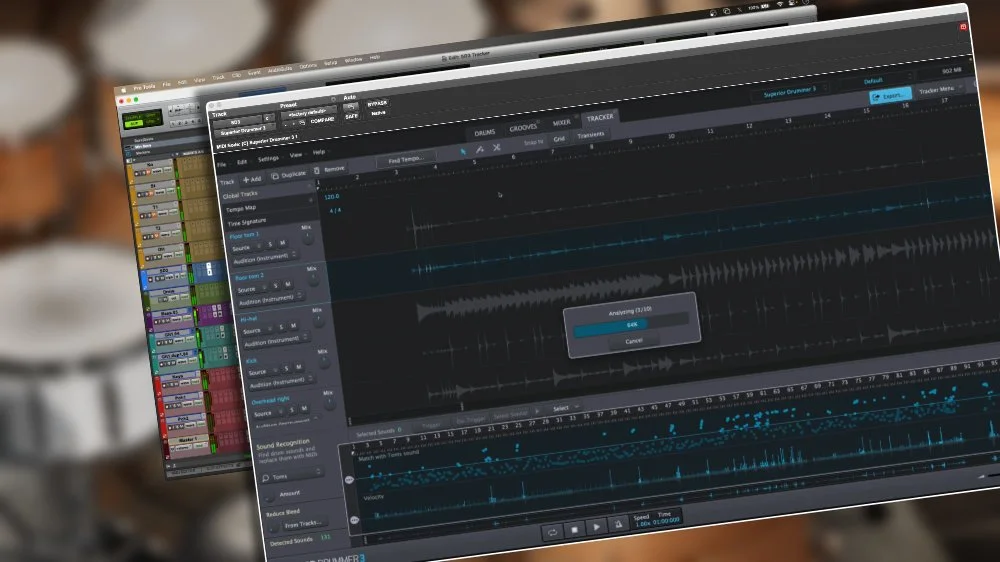Solo the Hi-hat track
Viewport: 1000px width, 562px height.
281,327
